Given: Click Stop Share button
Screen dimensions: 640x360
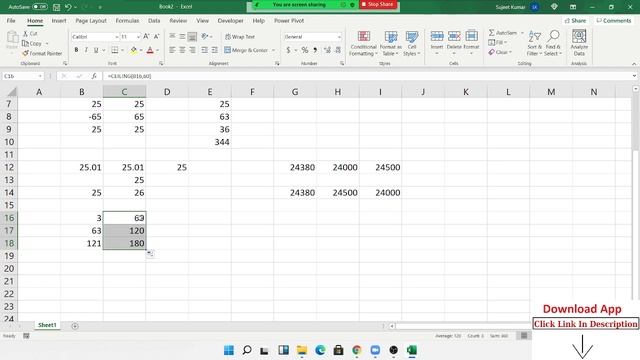Looking at the screenshot, I should [378, 4].
